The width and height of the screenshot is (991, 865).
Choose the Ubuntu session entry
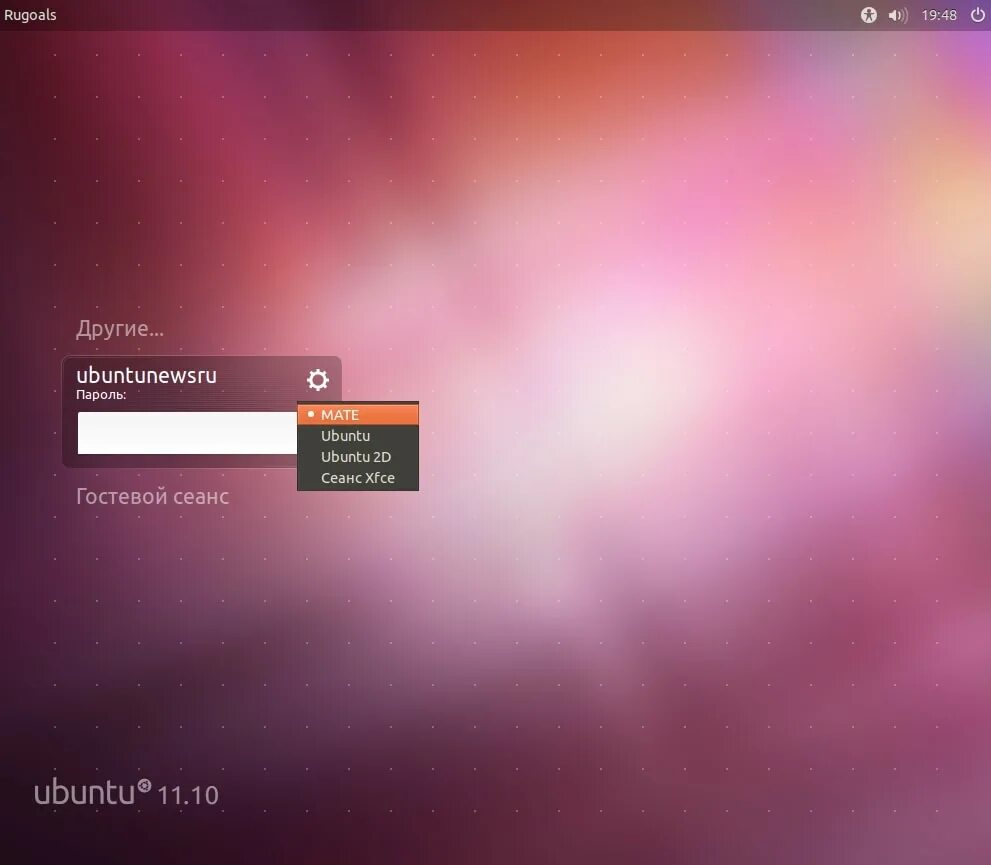358,435
